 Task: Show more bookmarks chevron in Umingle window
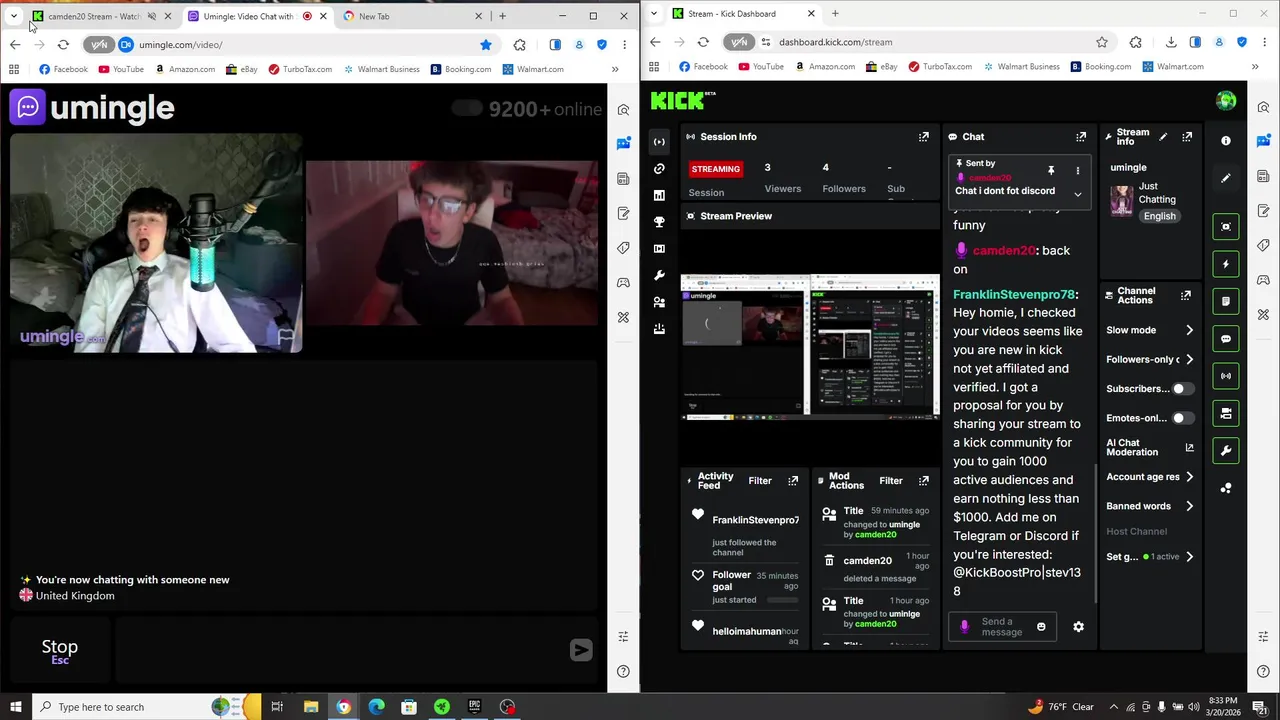pyautogui.click(x=615, y=69)
